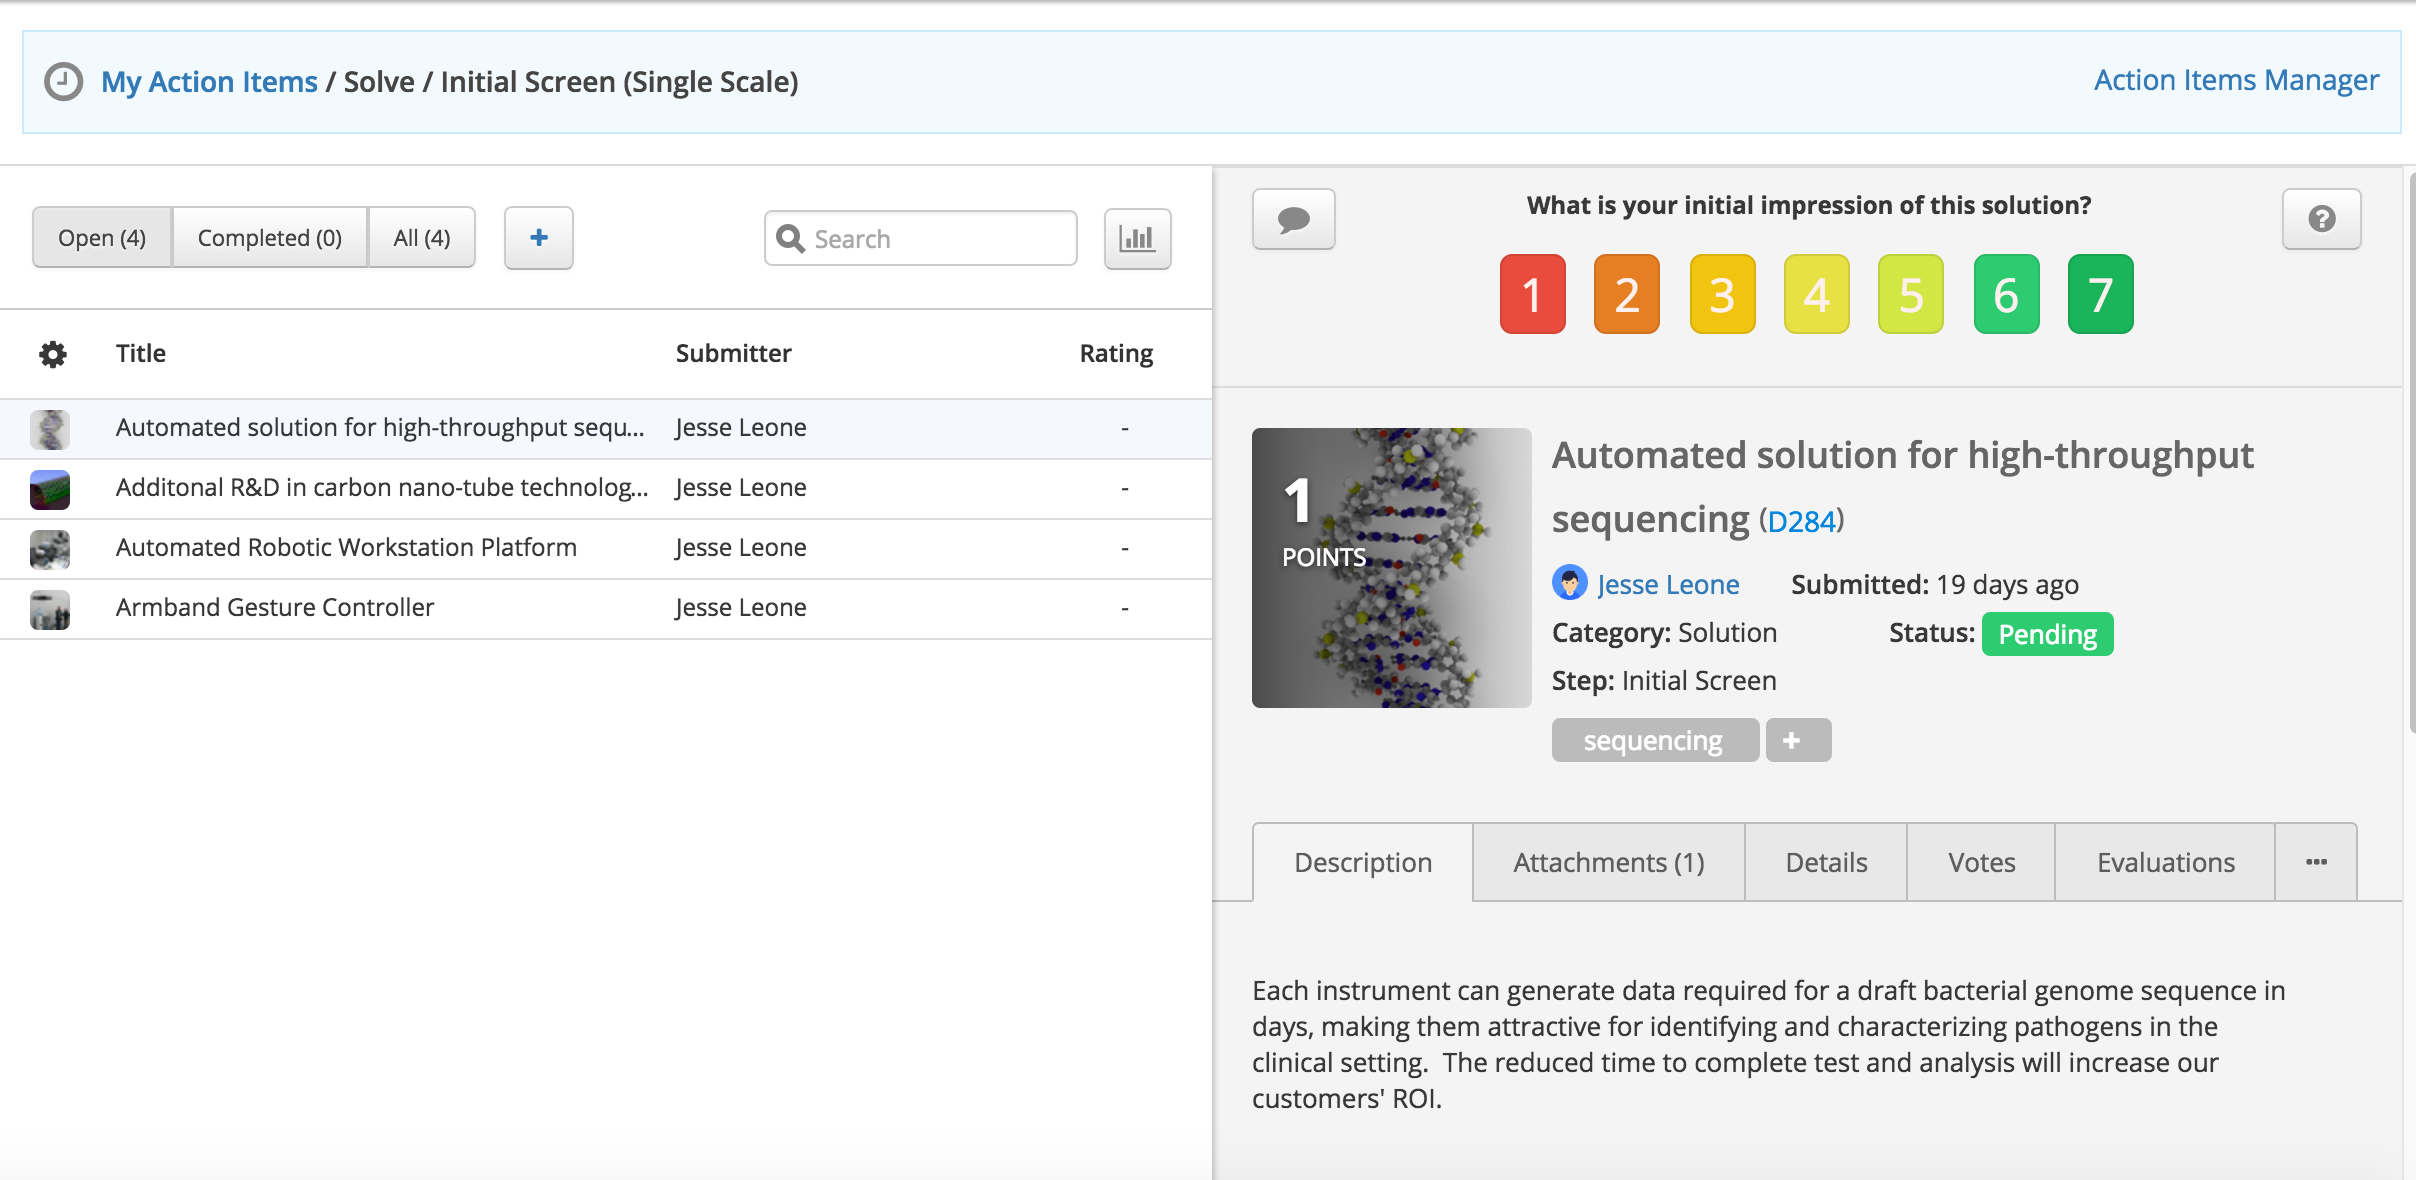Screen dimensions: 2416x1180
Task: Switch to the Attachments (1) tab
Action: (x=1608, y=862)
